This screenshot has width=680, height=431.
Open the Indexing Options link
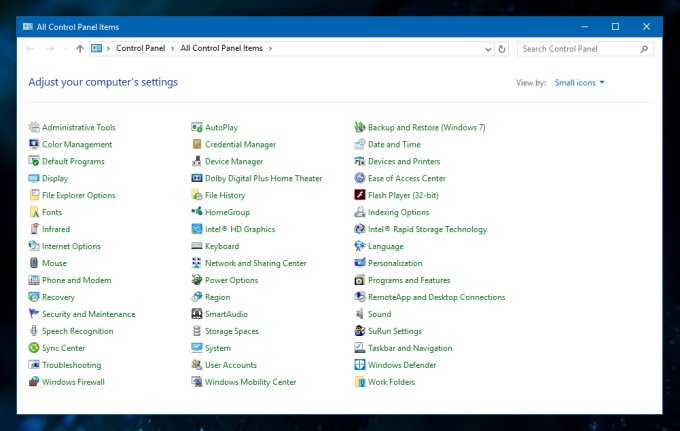point(399,212)
